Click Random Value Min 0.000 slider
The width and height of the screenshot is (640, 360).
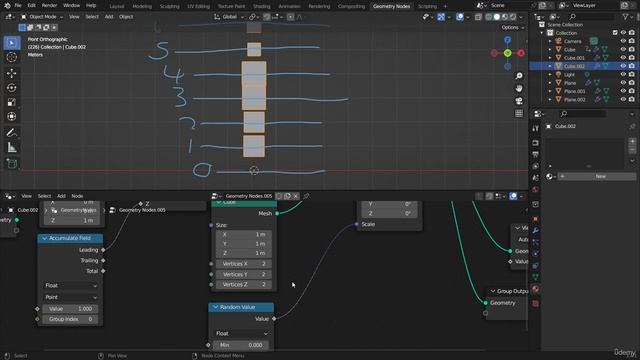241,345
